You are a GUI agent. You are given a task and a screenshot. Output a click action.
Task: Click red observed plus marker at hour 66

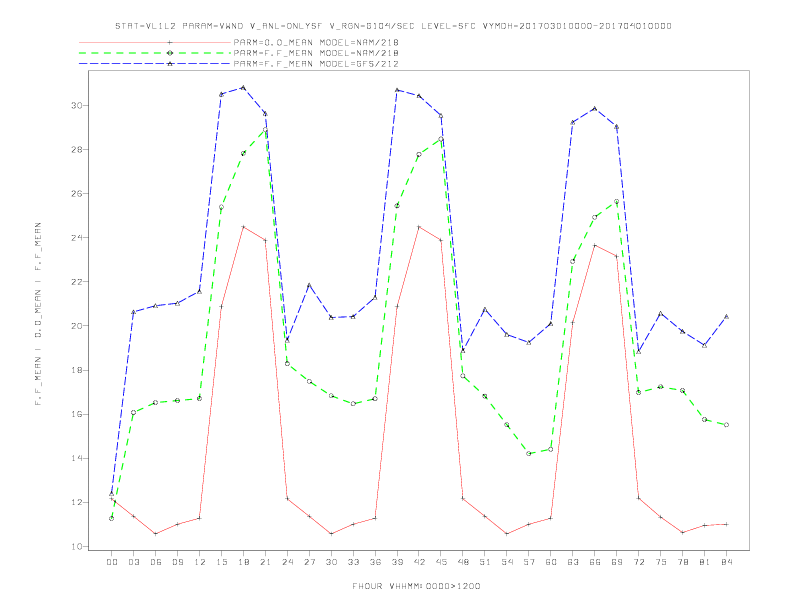coord(595,245)
